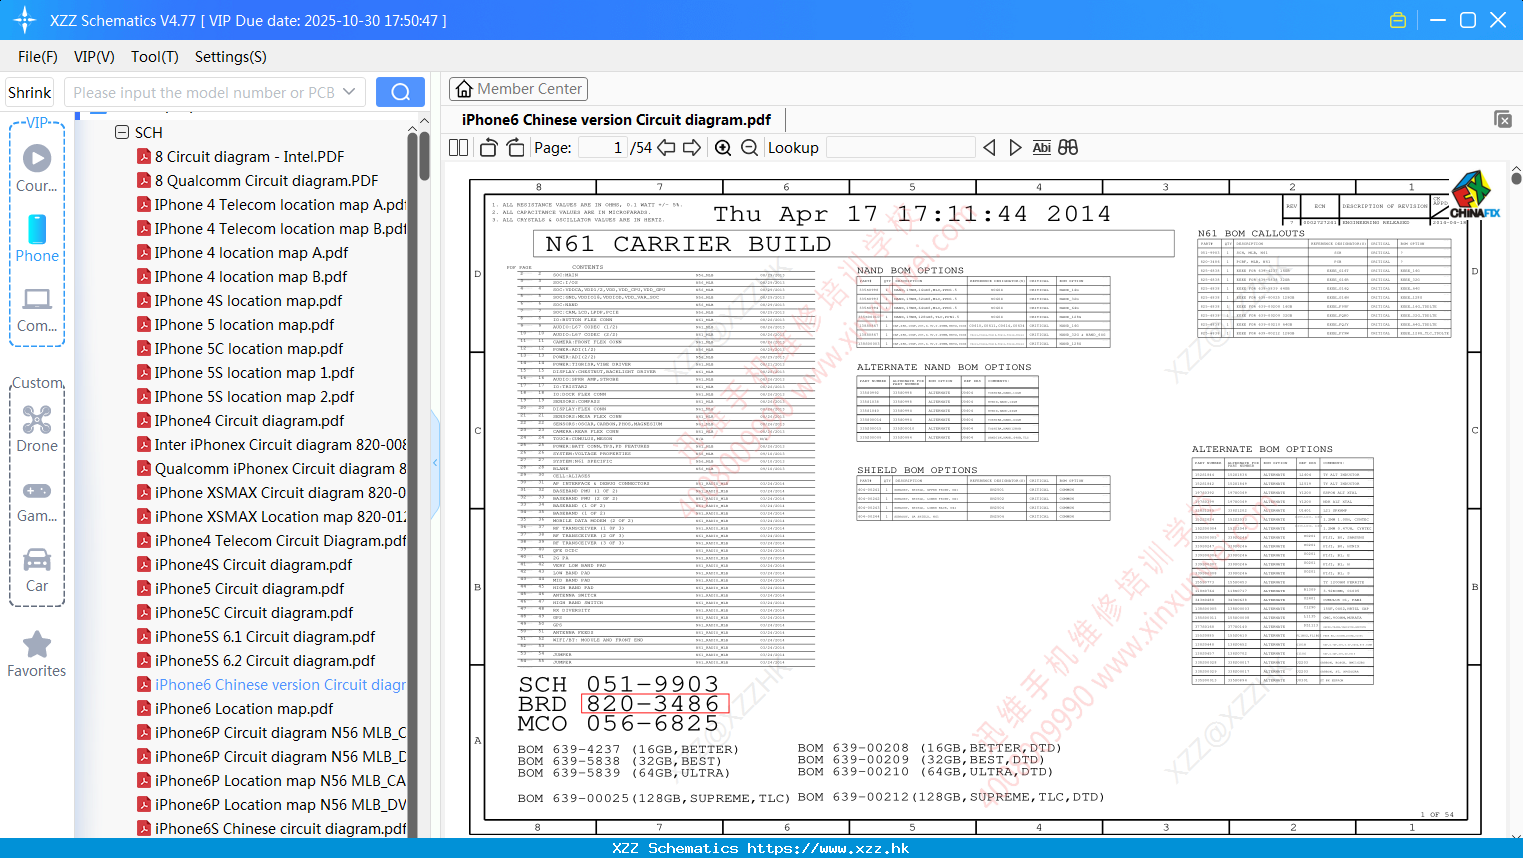Open 8 Qualcomm Circuit diagram.PDF
Image resolution: width=1523 pixels, height=858 pixels.
click(x=266, y=180)
